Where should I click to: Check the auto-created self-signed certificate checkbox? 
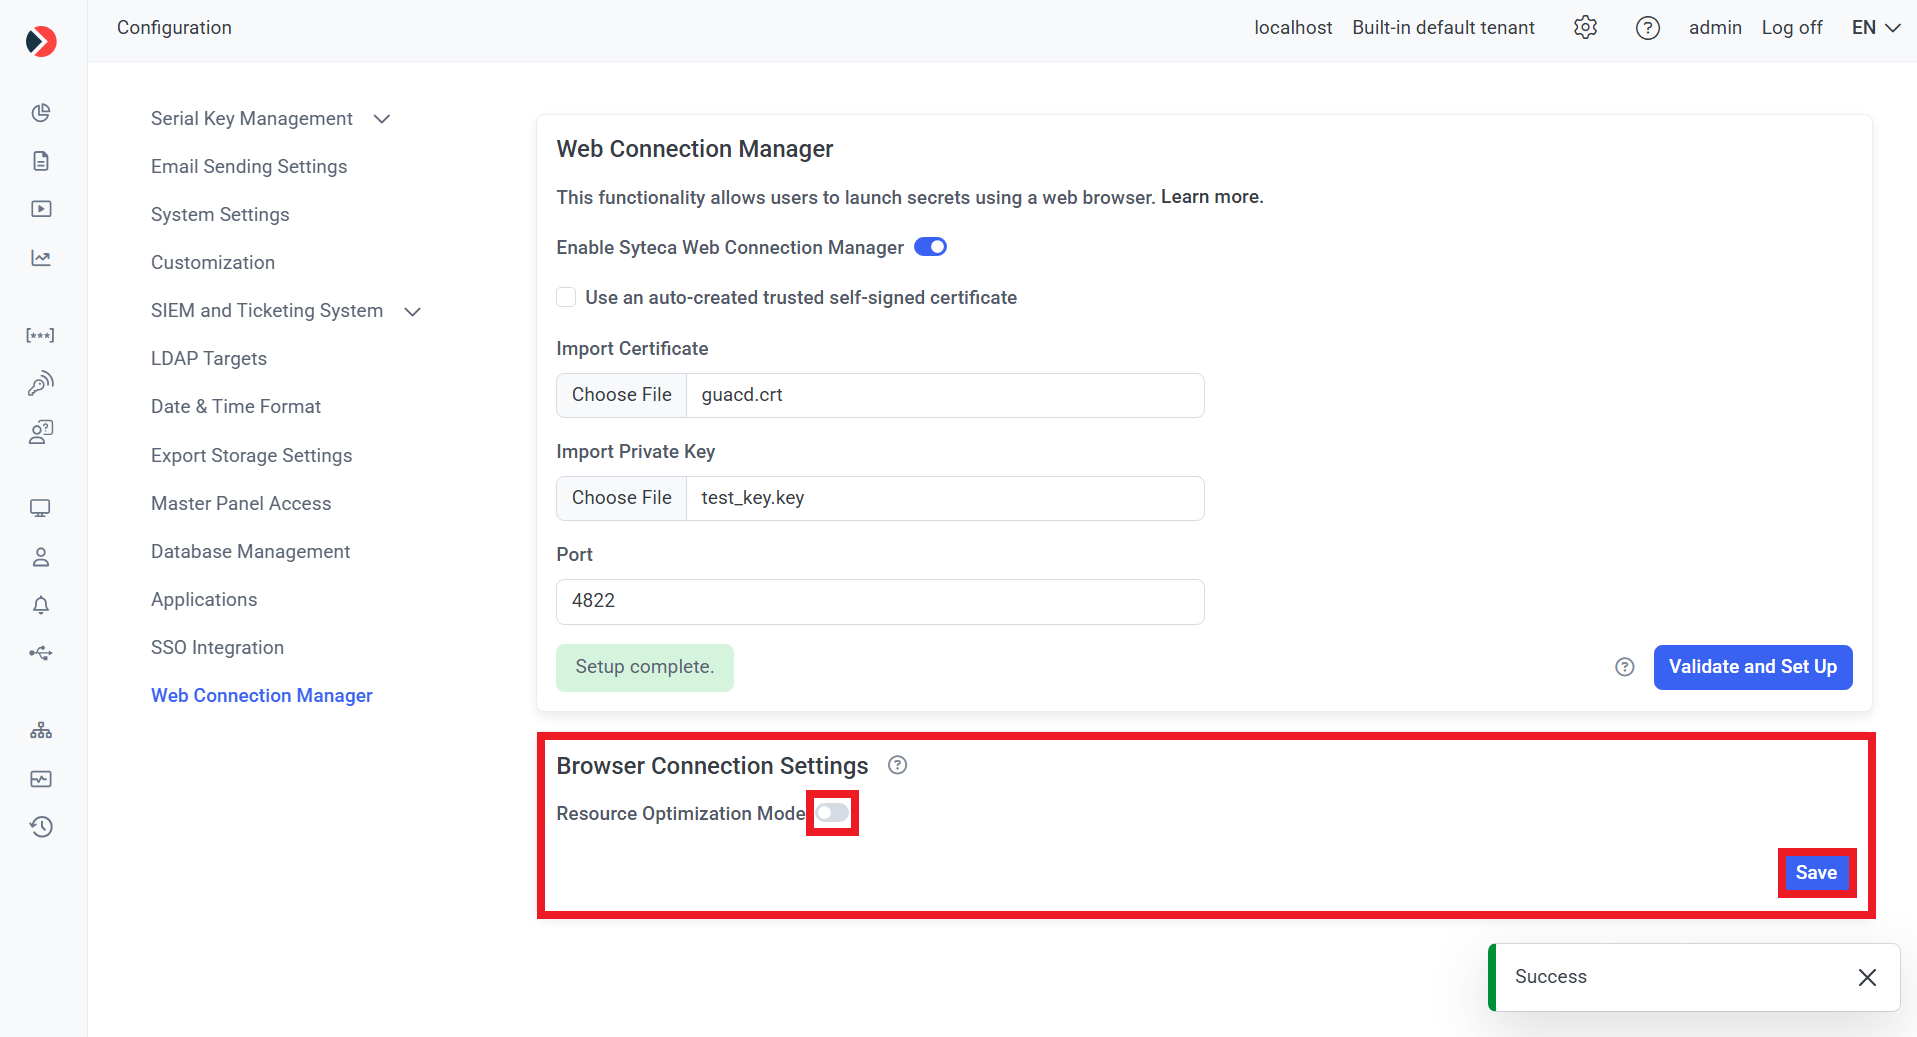click(567, 297)
